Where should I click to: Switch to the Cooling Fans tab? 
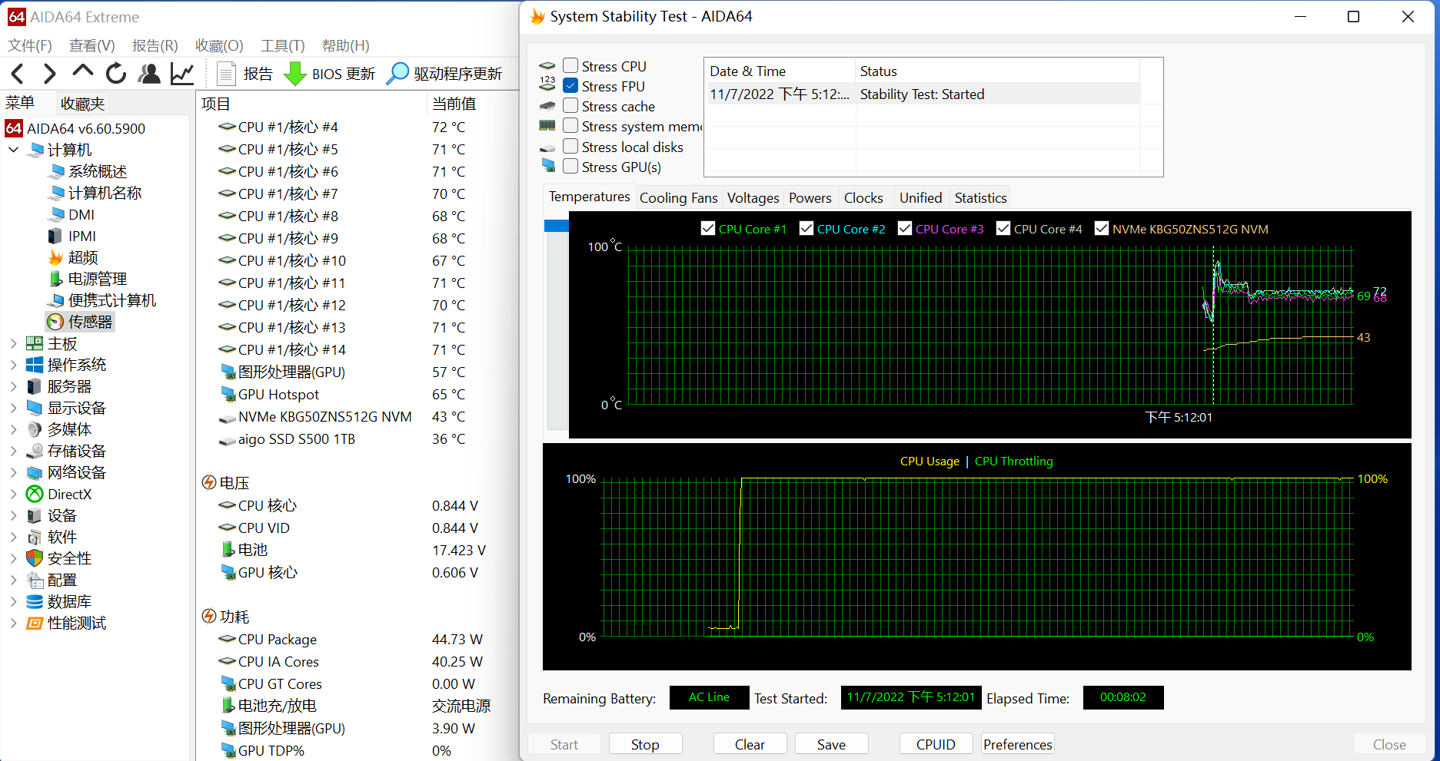(x=678, y=198)
